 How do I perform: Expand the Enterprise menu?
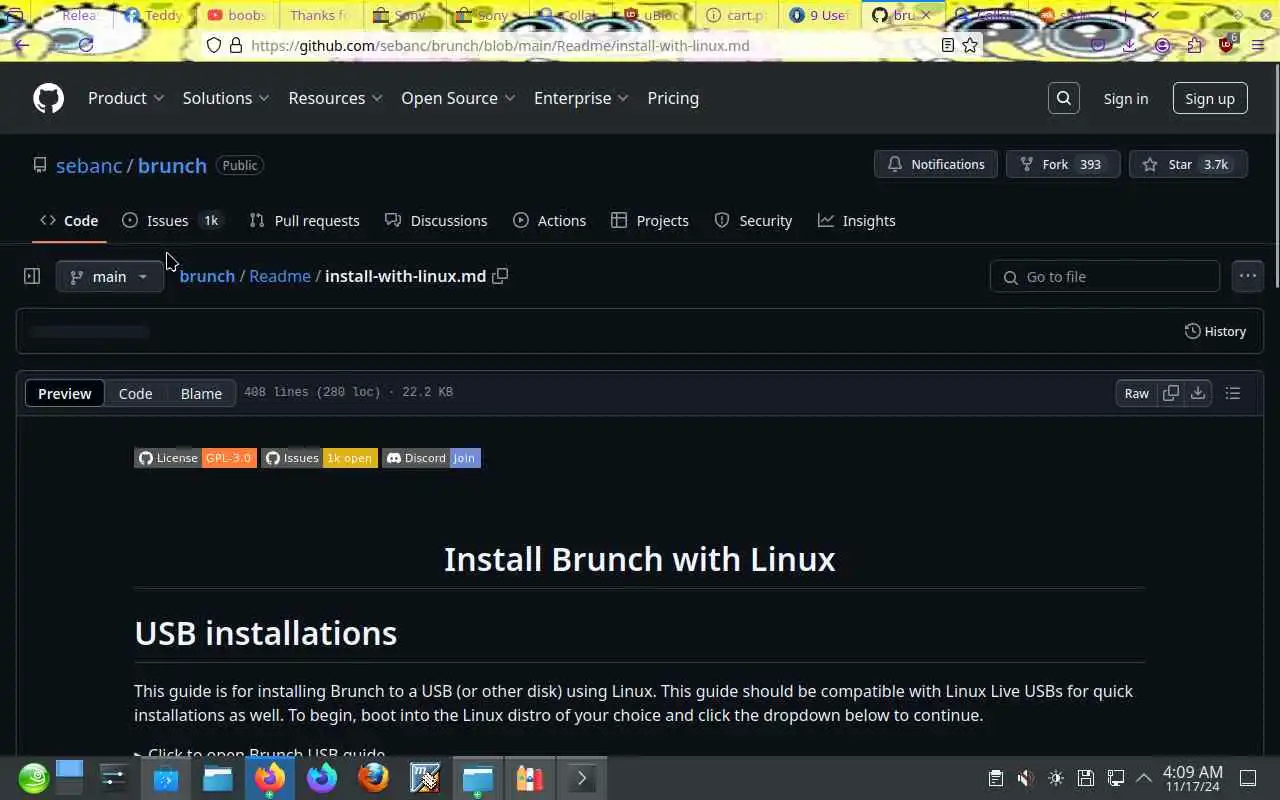point(581,98)
